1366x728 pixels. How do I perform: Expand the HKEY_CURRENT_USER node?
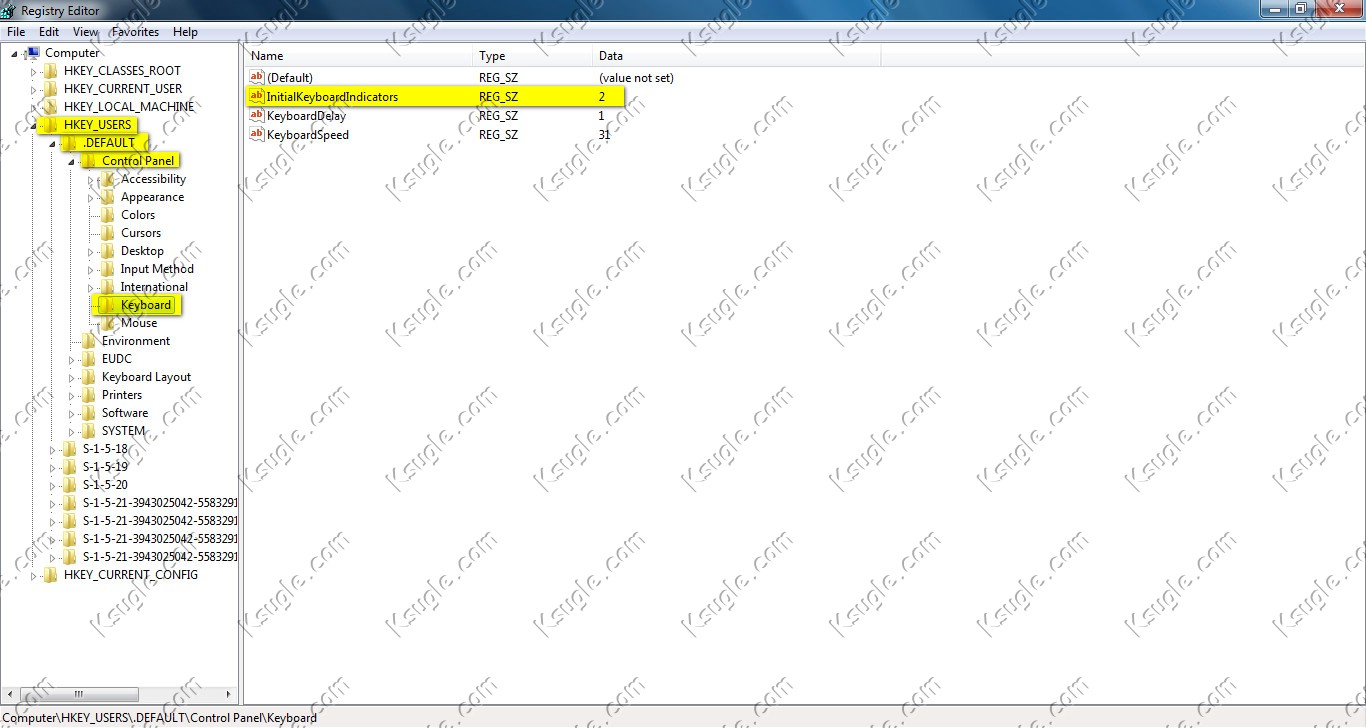pyautogui.click(x=33, y=89)
